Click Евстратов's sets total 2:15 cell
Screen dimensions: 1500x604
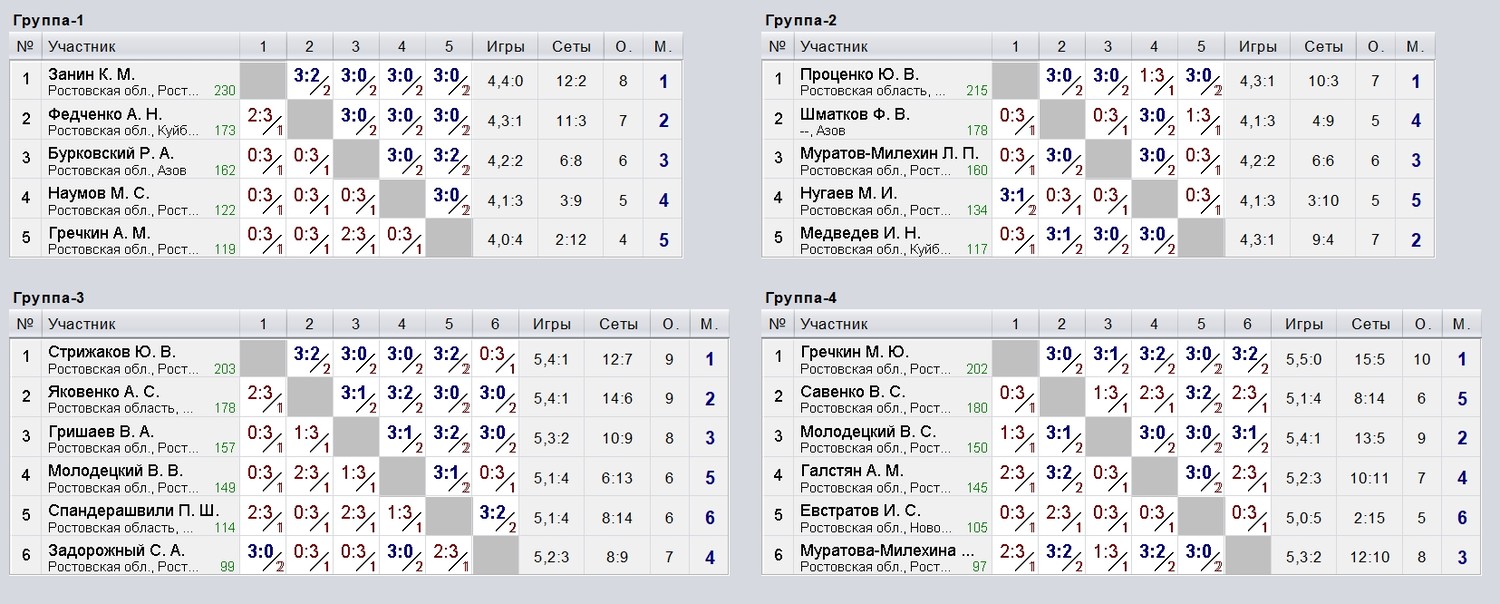tap(1371, 517)
